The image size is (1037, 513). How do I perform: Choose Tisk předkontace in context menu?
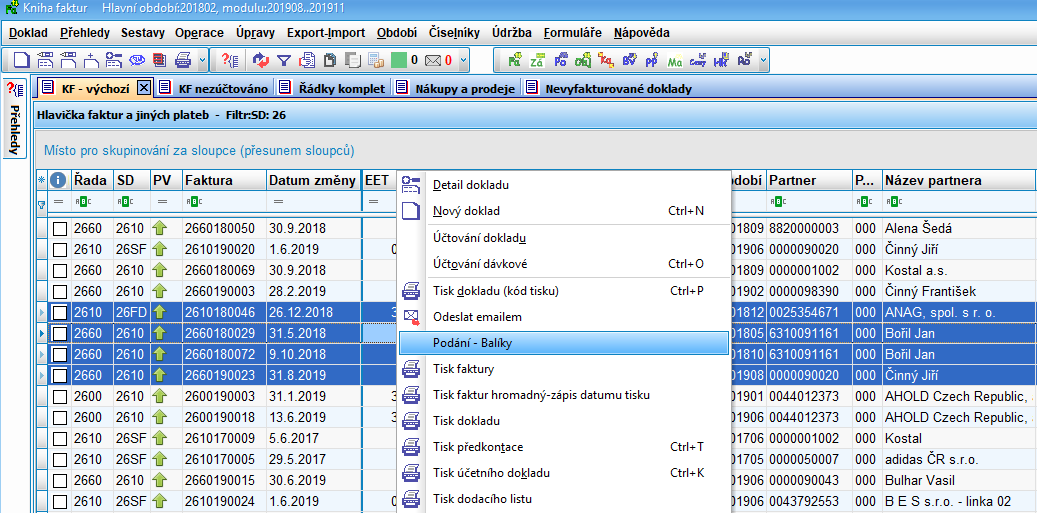click(x=563, y=448)
